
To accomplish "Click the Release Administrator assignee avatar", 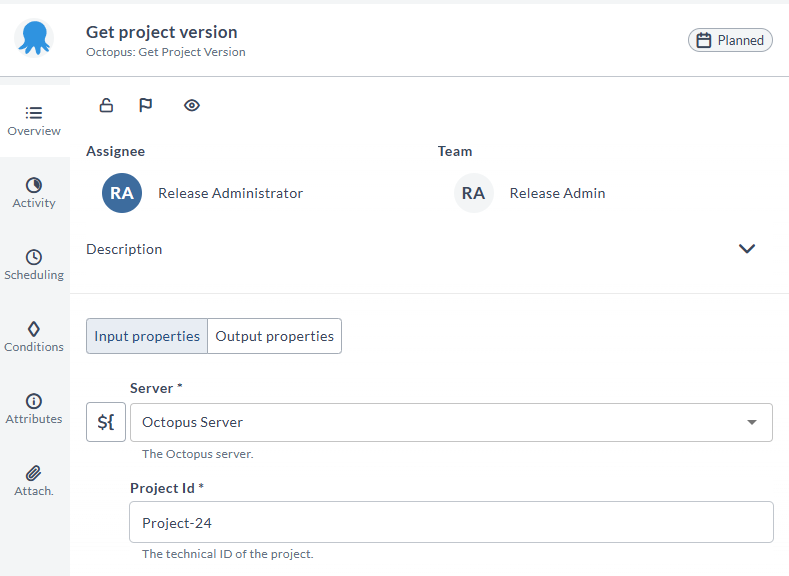I will 122,193.
